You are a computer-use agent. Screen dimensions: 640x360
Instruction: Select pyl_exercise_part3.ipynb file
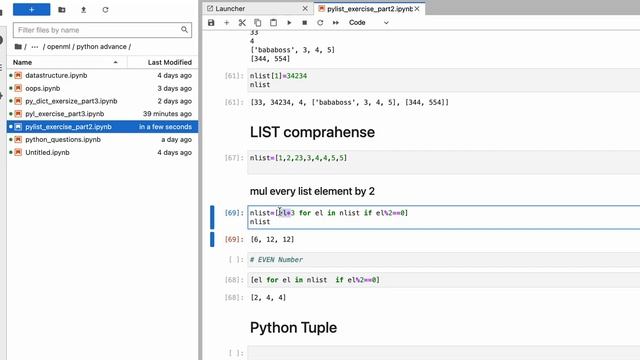(102, 114)
